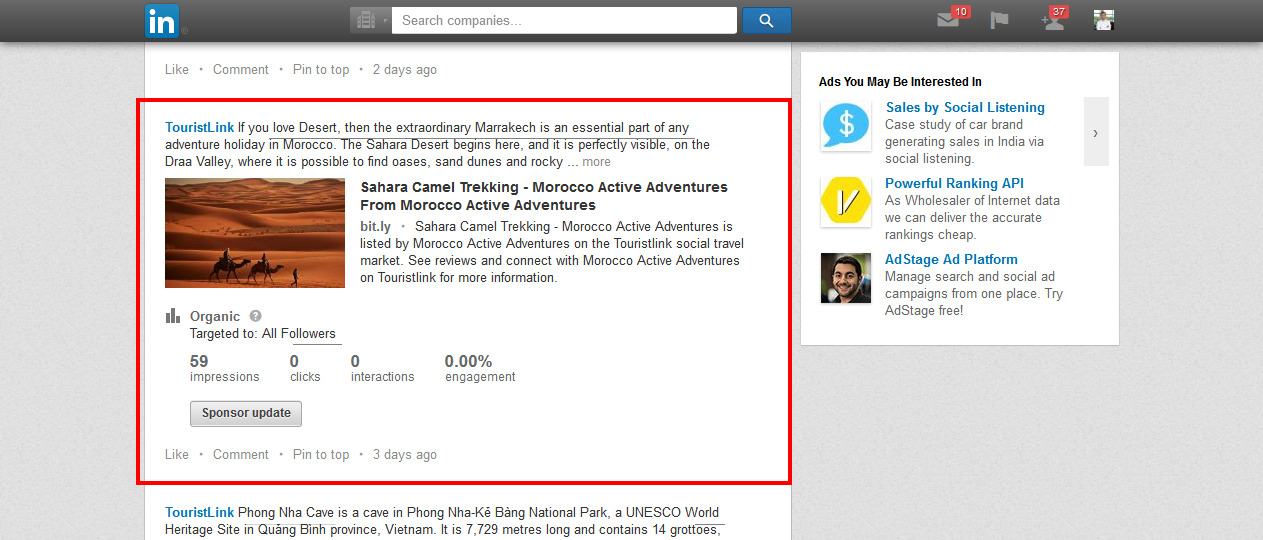
Task: Comment on the post from 3 days ago
Action: coord(241,454)
